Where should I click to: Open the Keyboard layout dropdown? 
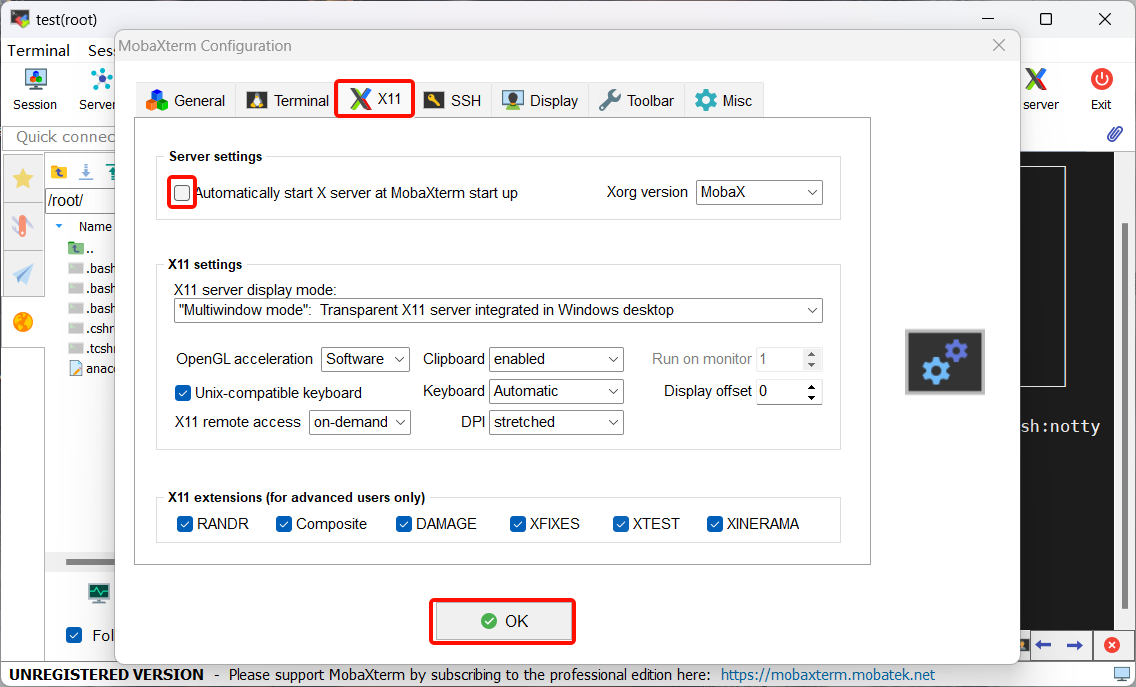tap(556, 391)
